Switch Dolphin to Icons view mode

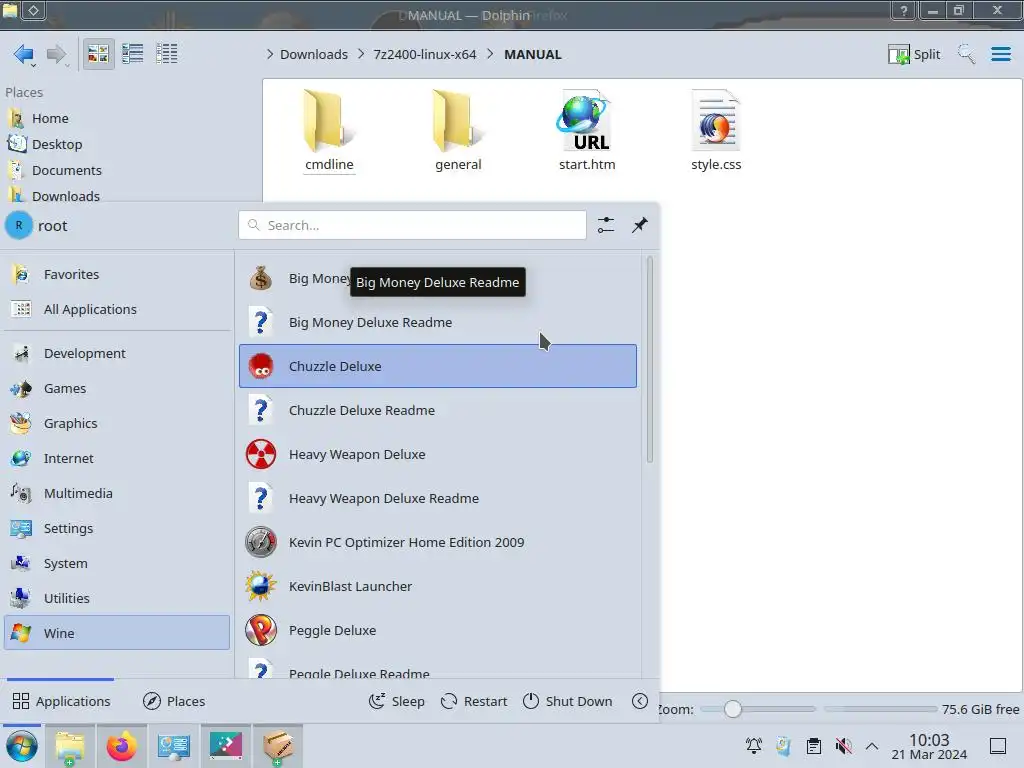click(x=99, y=54)
